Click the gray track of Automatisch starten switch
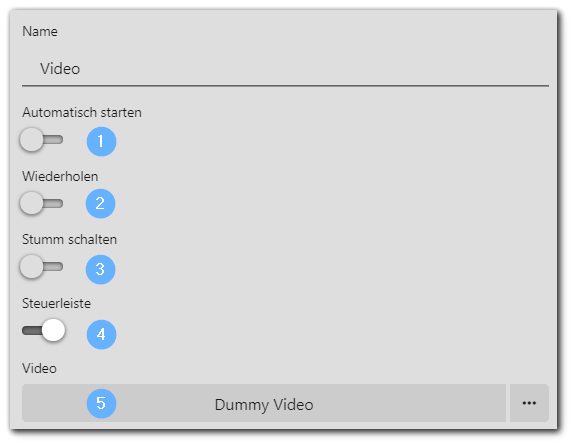Image resolution: width=575 pixels, height=447 pixels. click(x=53, y=140)
